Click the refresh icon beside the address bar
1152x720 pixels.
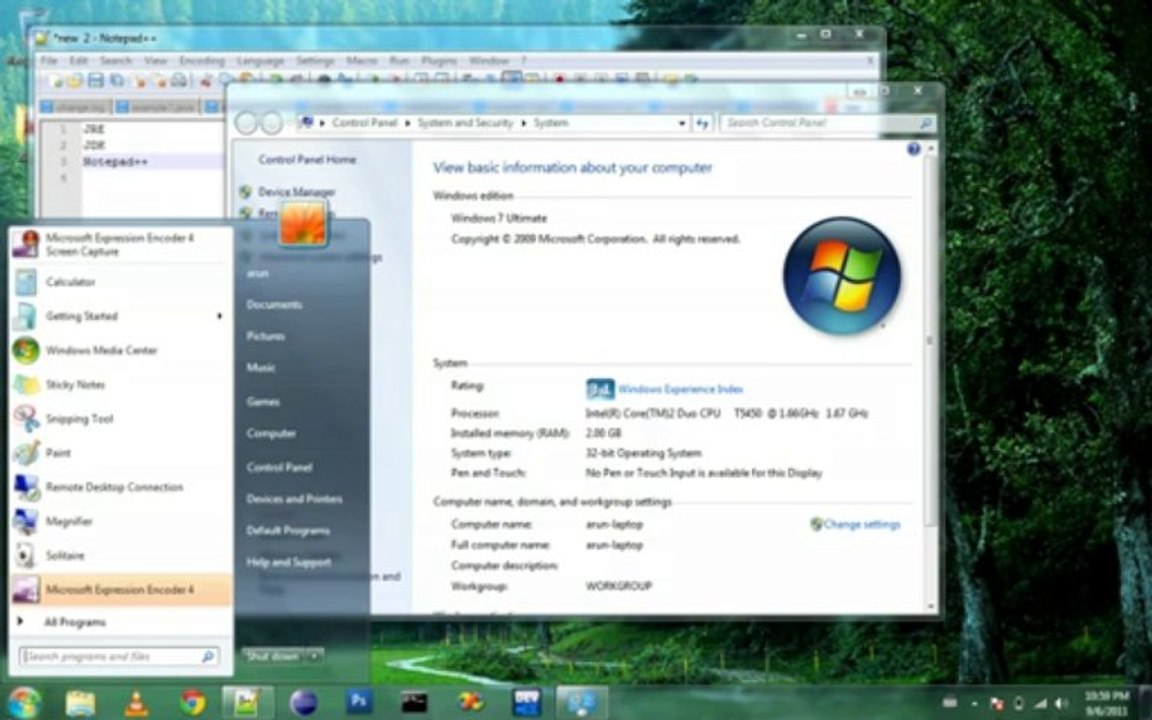(702, 123)
